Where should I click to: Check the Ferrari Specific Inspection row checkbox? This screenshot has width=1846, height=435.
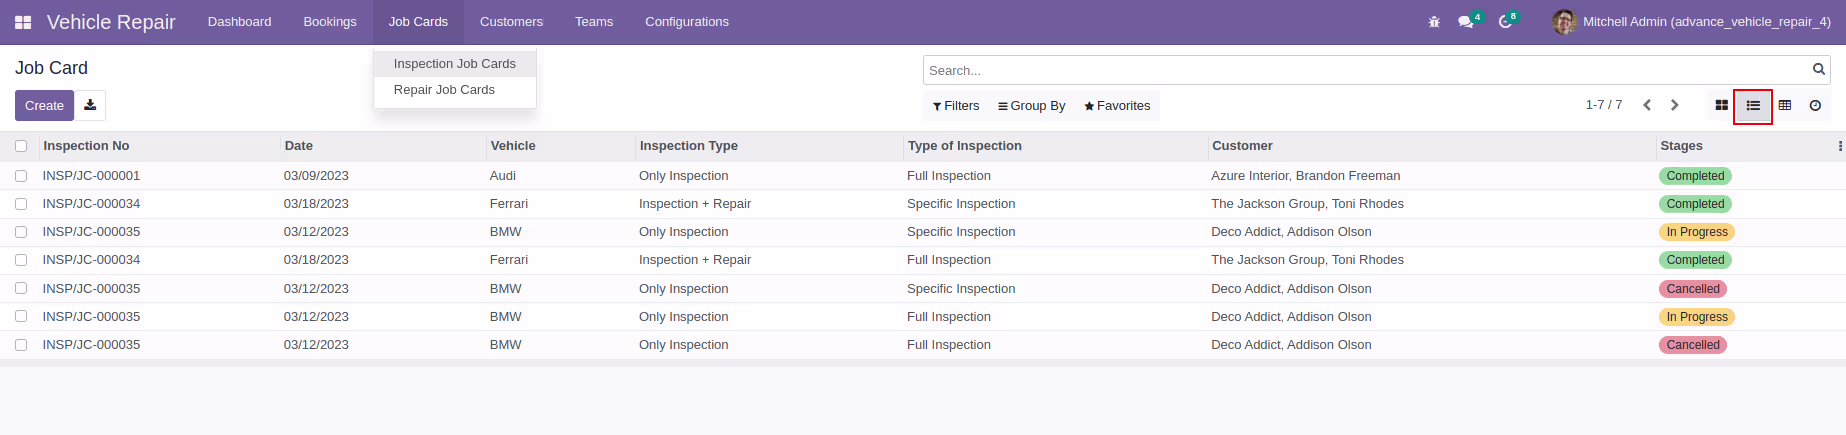coord(21,204)
